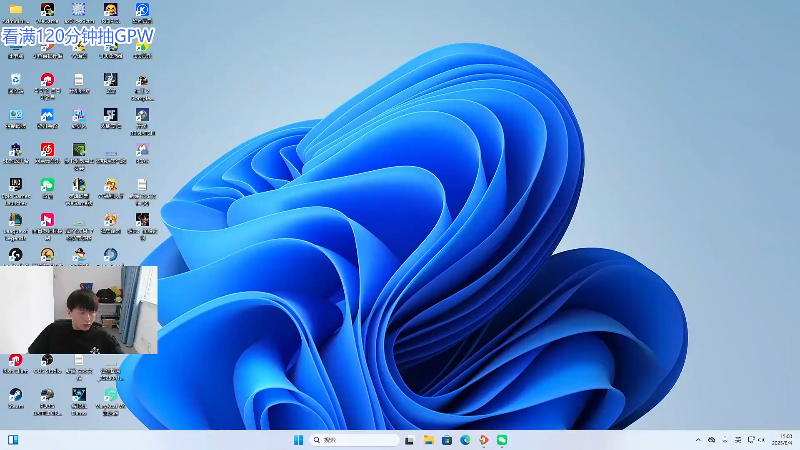Launch the Logitech G HUB shortcut
Image resolution: width=800 pixels, height=450 pixels.
coord(15,255)
